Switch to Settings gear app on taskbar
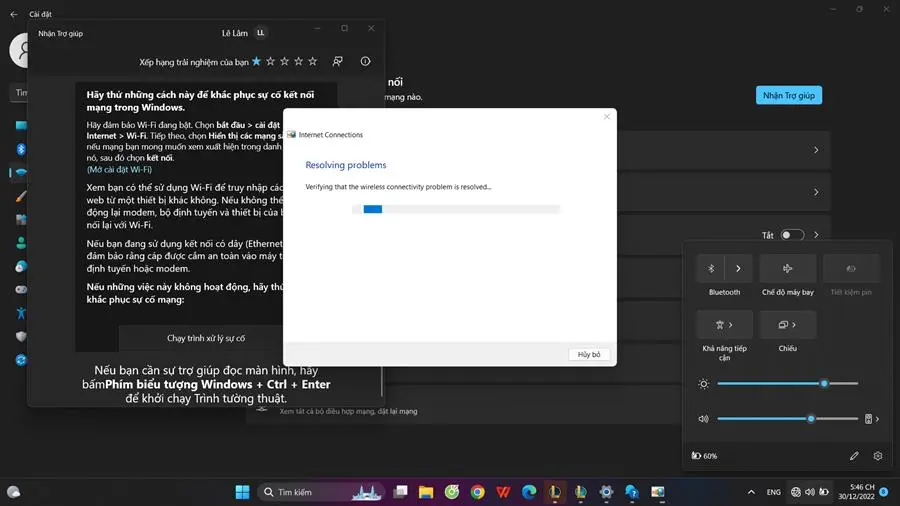The width and height of the screenshot is (900, 506). (x=606, y=492)
